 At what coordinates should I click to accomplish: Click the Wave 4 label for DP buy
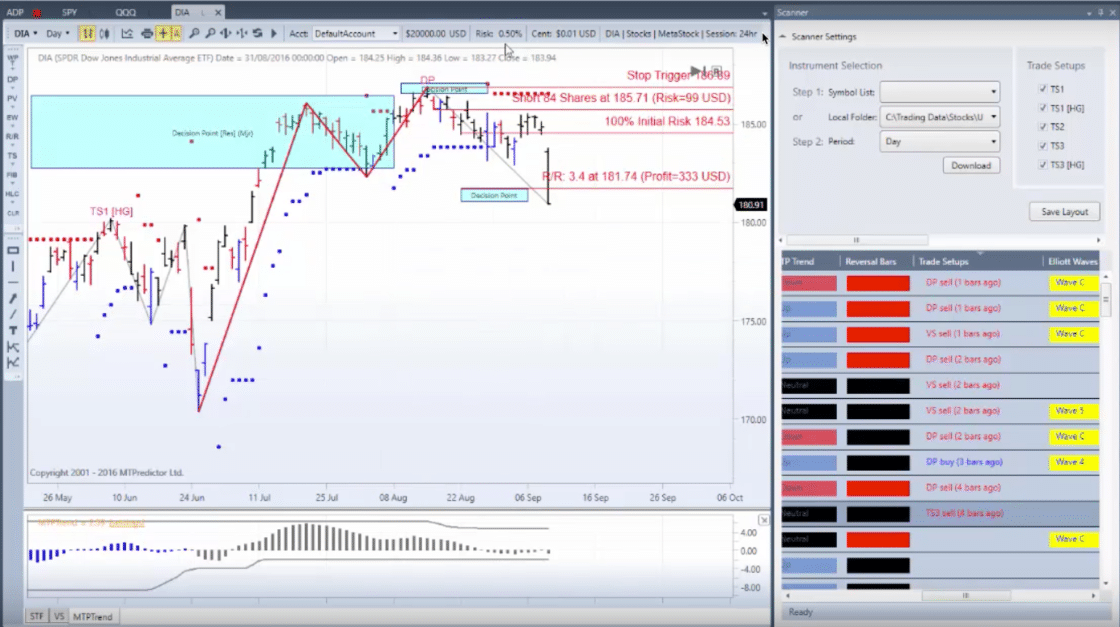coord(1073,462)
